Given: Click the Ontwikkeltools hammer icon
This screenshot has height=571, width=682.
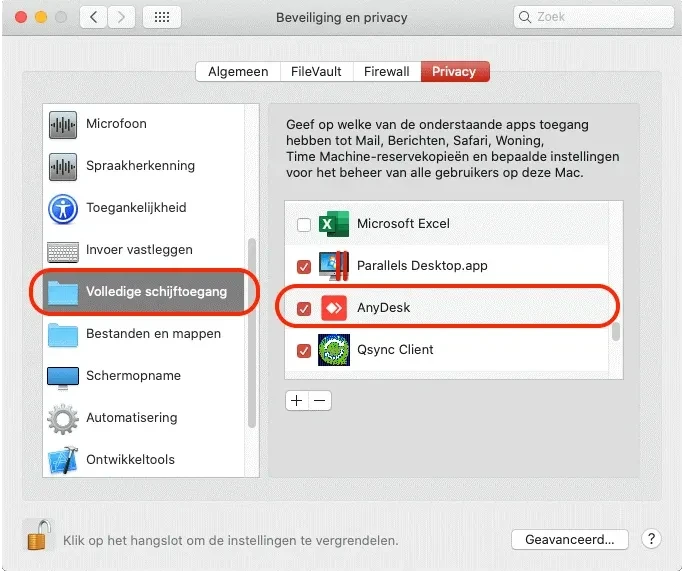Looking at the screenshot, I should pyautogui.click(x=63, y=460).
